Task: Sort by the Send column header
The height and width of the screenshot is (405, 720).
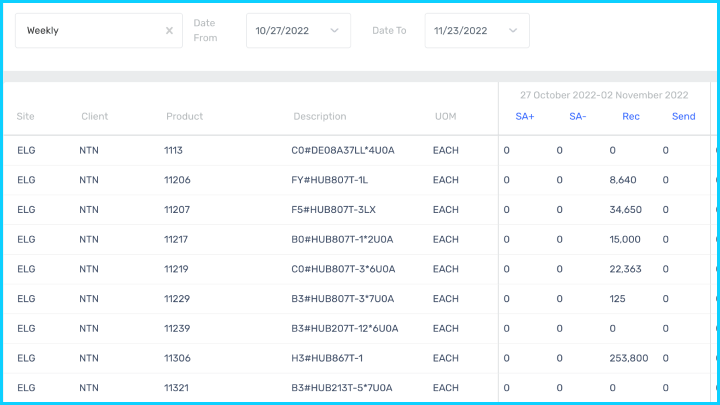Action: pos(684,117)
